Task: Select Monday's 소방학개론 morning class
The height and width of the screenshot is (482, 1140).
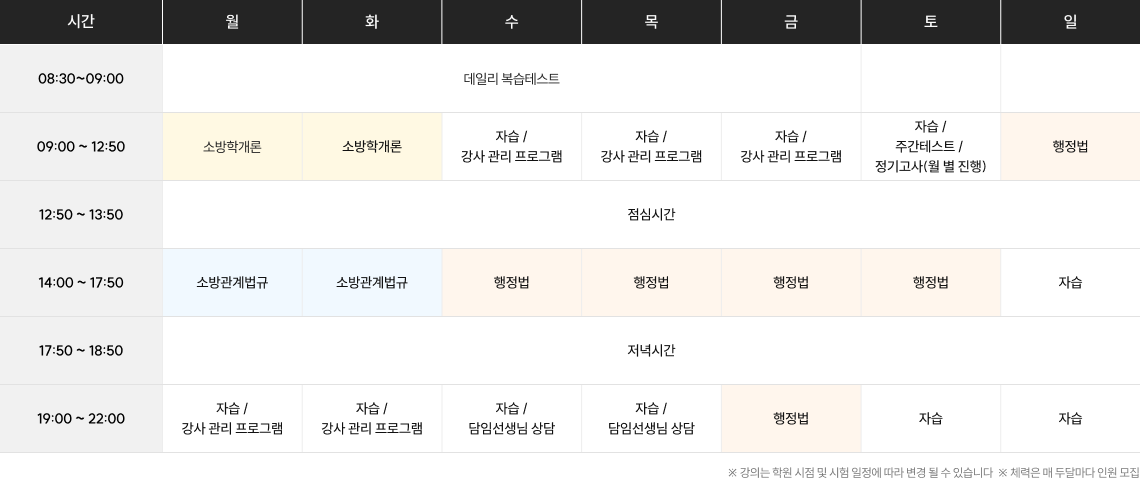Action: point(232,147)
